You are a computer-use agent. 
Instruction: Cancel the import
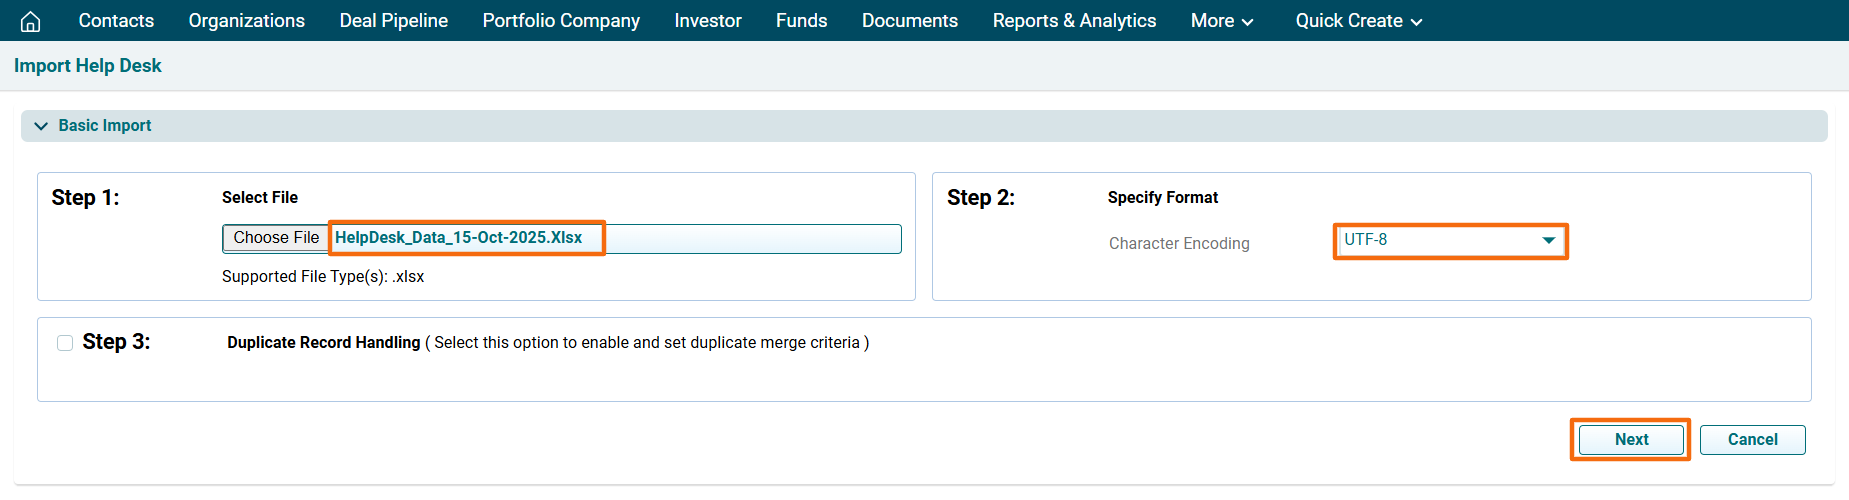1751,440
